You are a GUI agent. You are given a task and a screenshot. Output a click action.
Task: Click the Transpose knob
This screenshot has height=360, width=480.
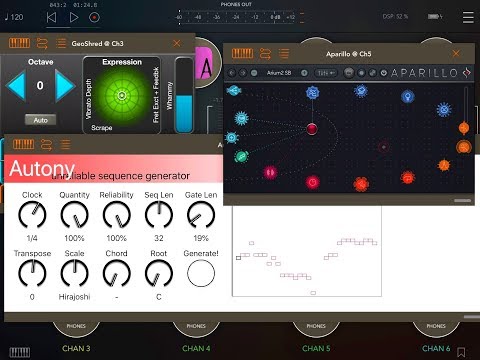pos(32,273)
